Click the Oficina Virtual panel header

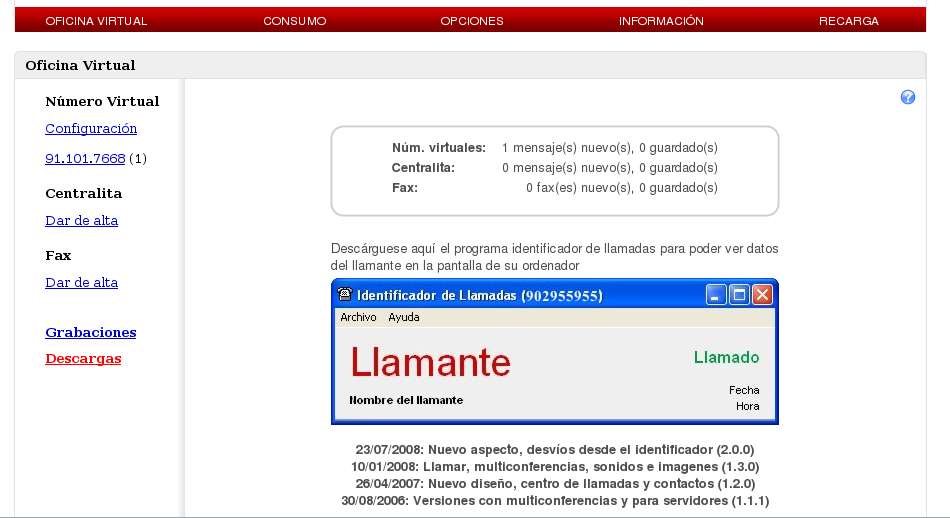[x=80, y=66]
